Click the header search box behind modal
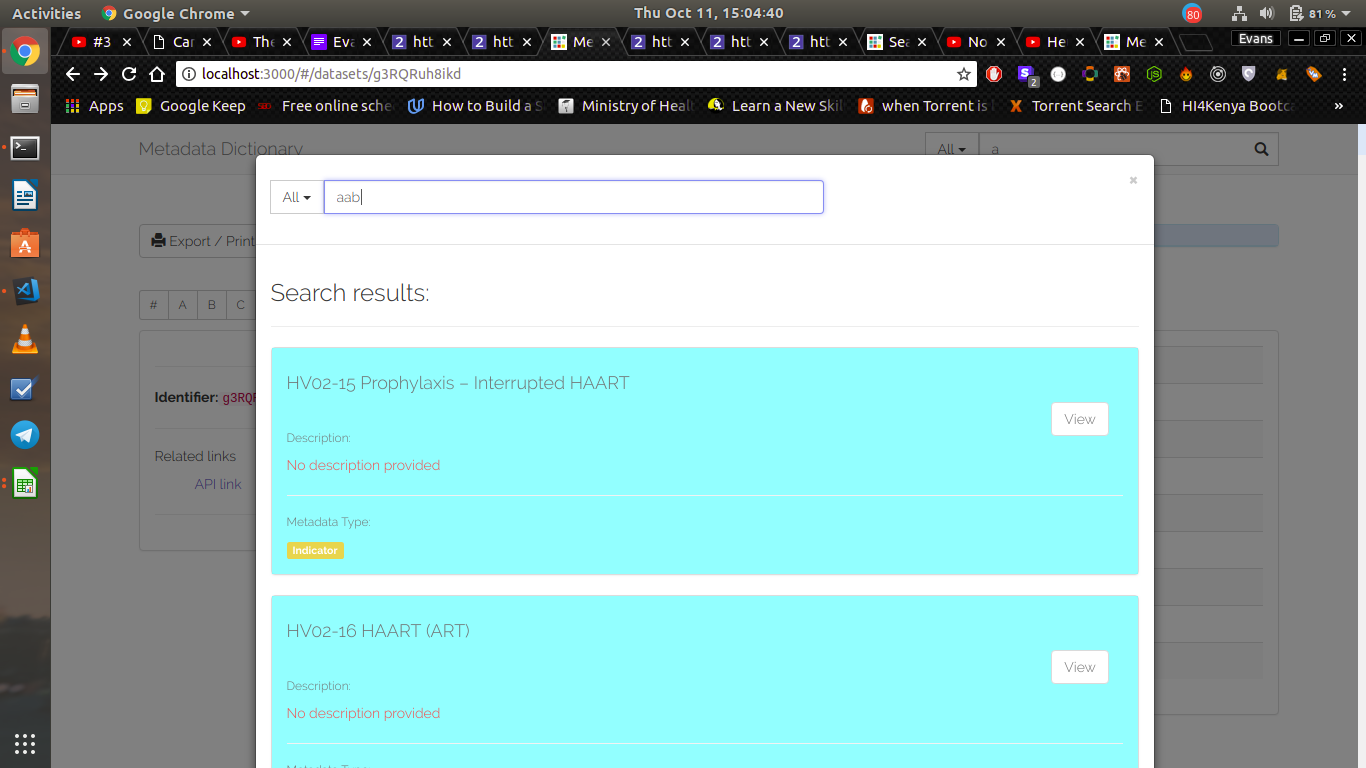 point(1112,149)
